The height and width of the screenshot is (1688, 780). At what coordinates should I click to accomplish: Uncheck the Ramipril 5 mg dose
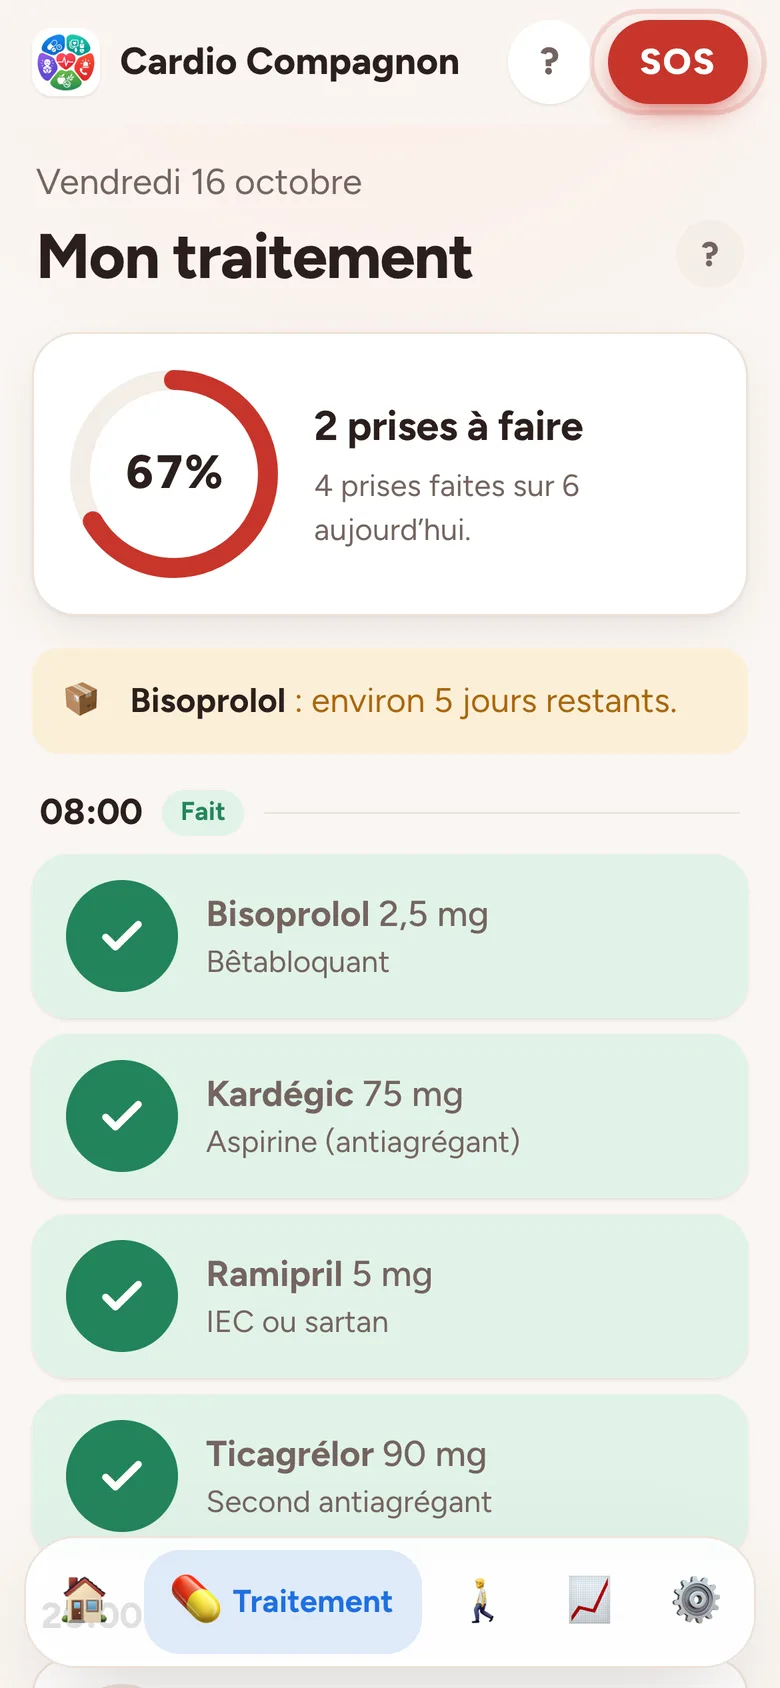click(x=122, y=1296)
